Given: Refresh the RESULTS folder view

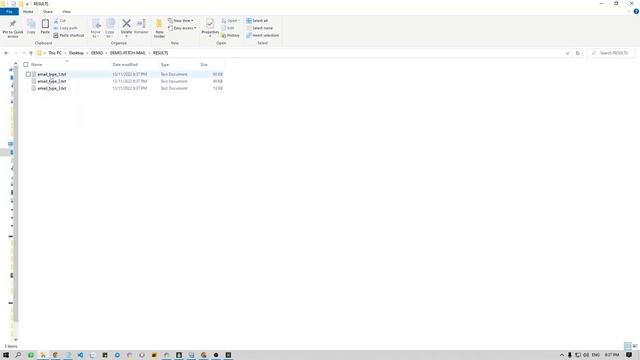Looking at the screenshot, I should pos(577,53).
